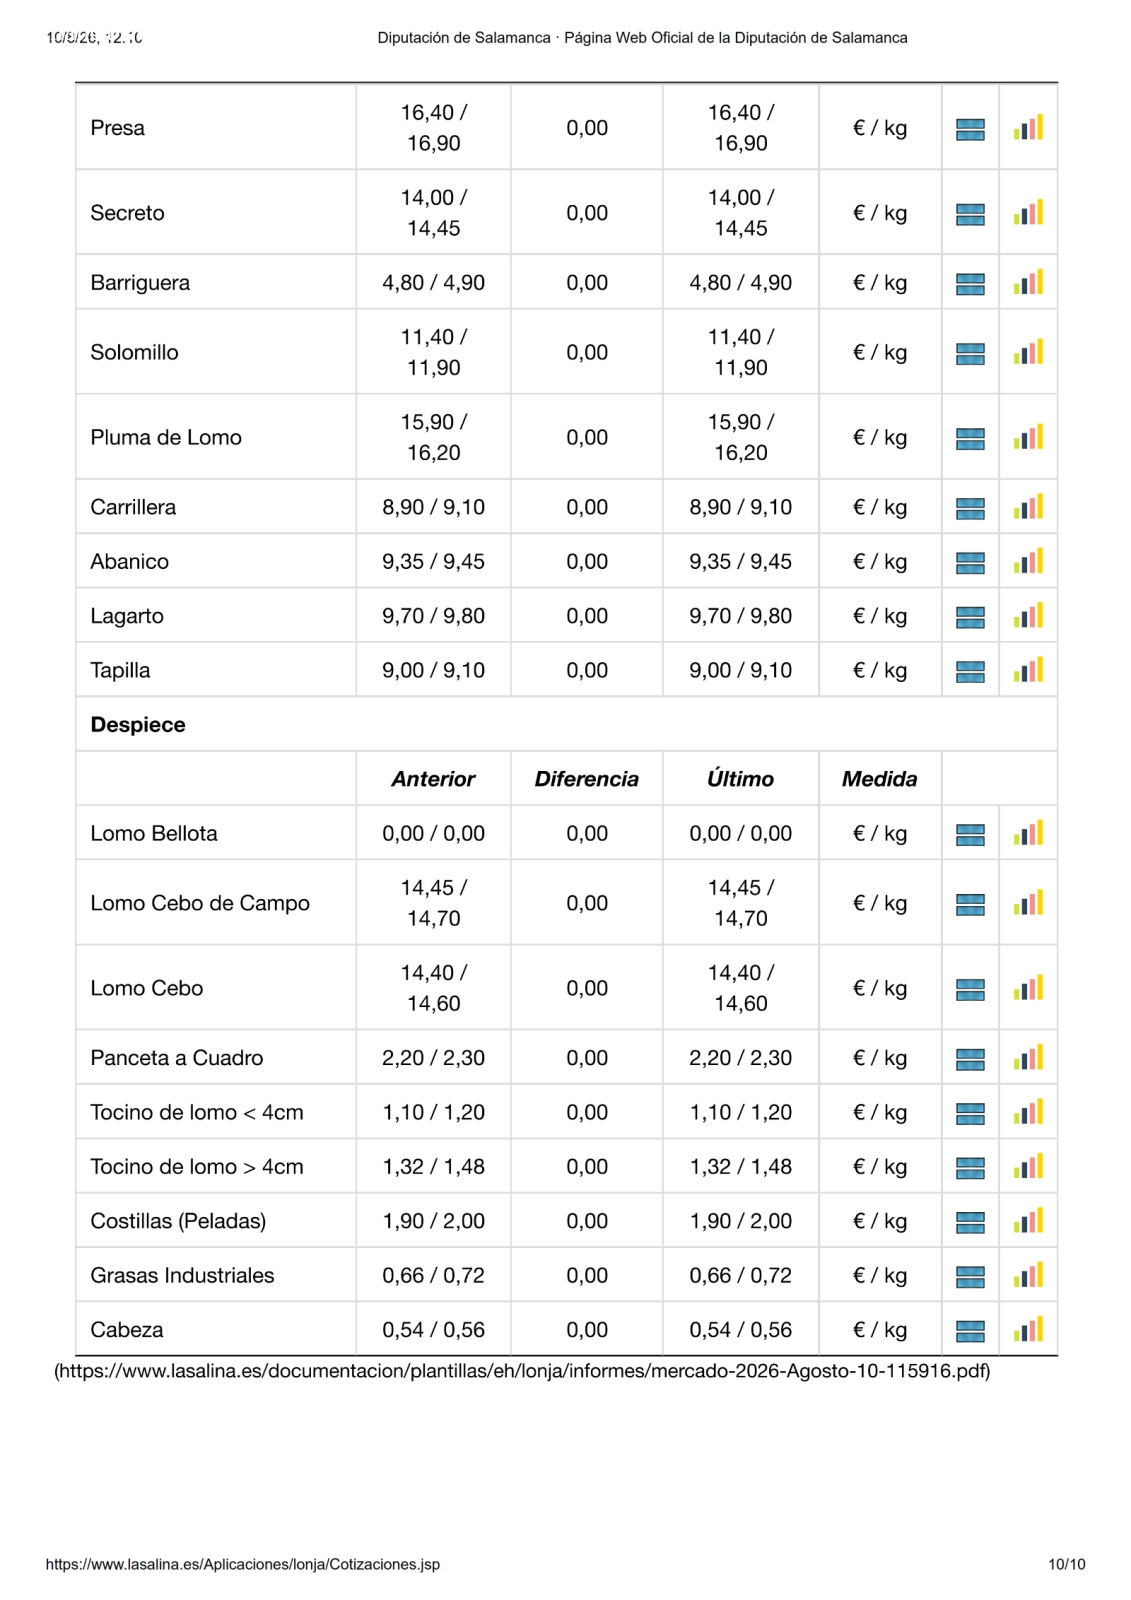Open chart for Tocino de lomo < 4cm
Image resolution: width=1131 pixels, height=1600 pixels.
[1028, 1112]
